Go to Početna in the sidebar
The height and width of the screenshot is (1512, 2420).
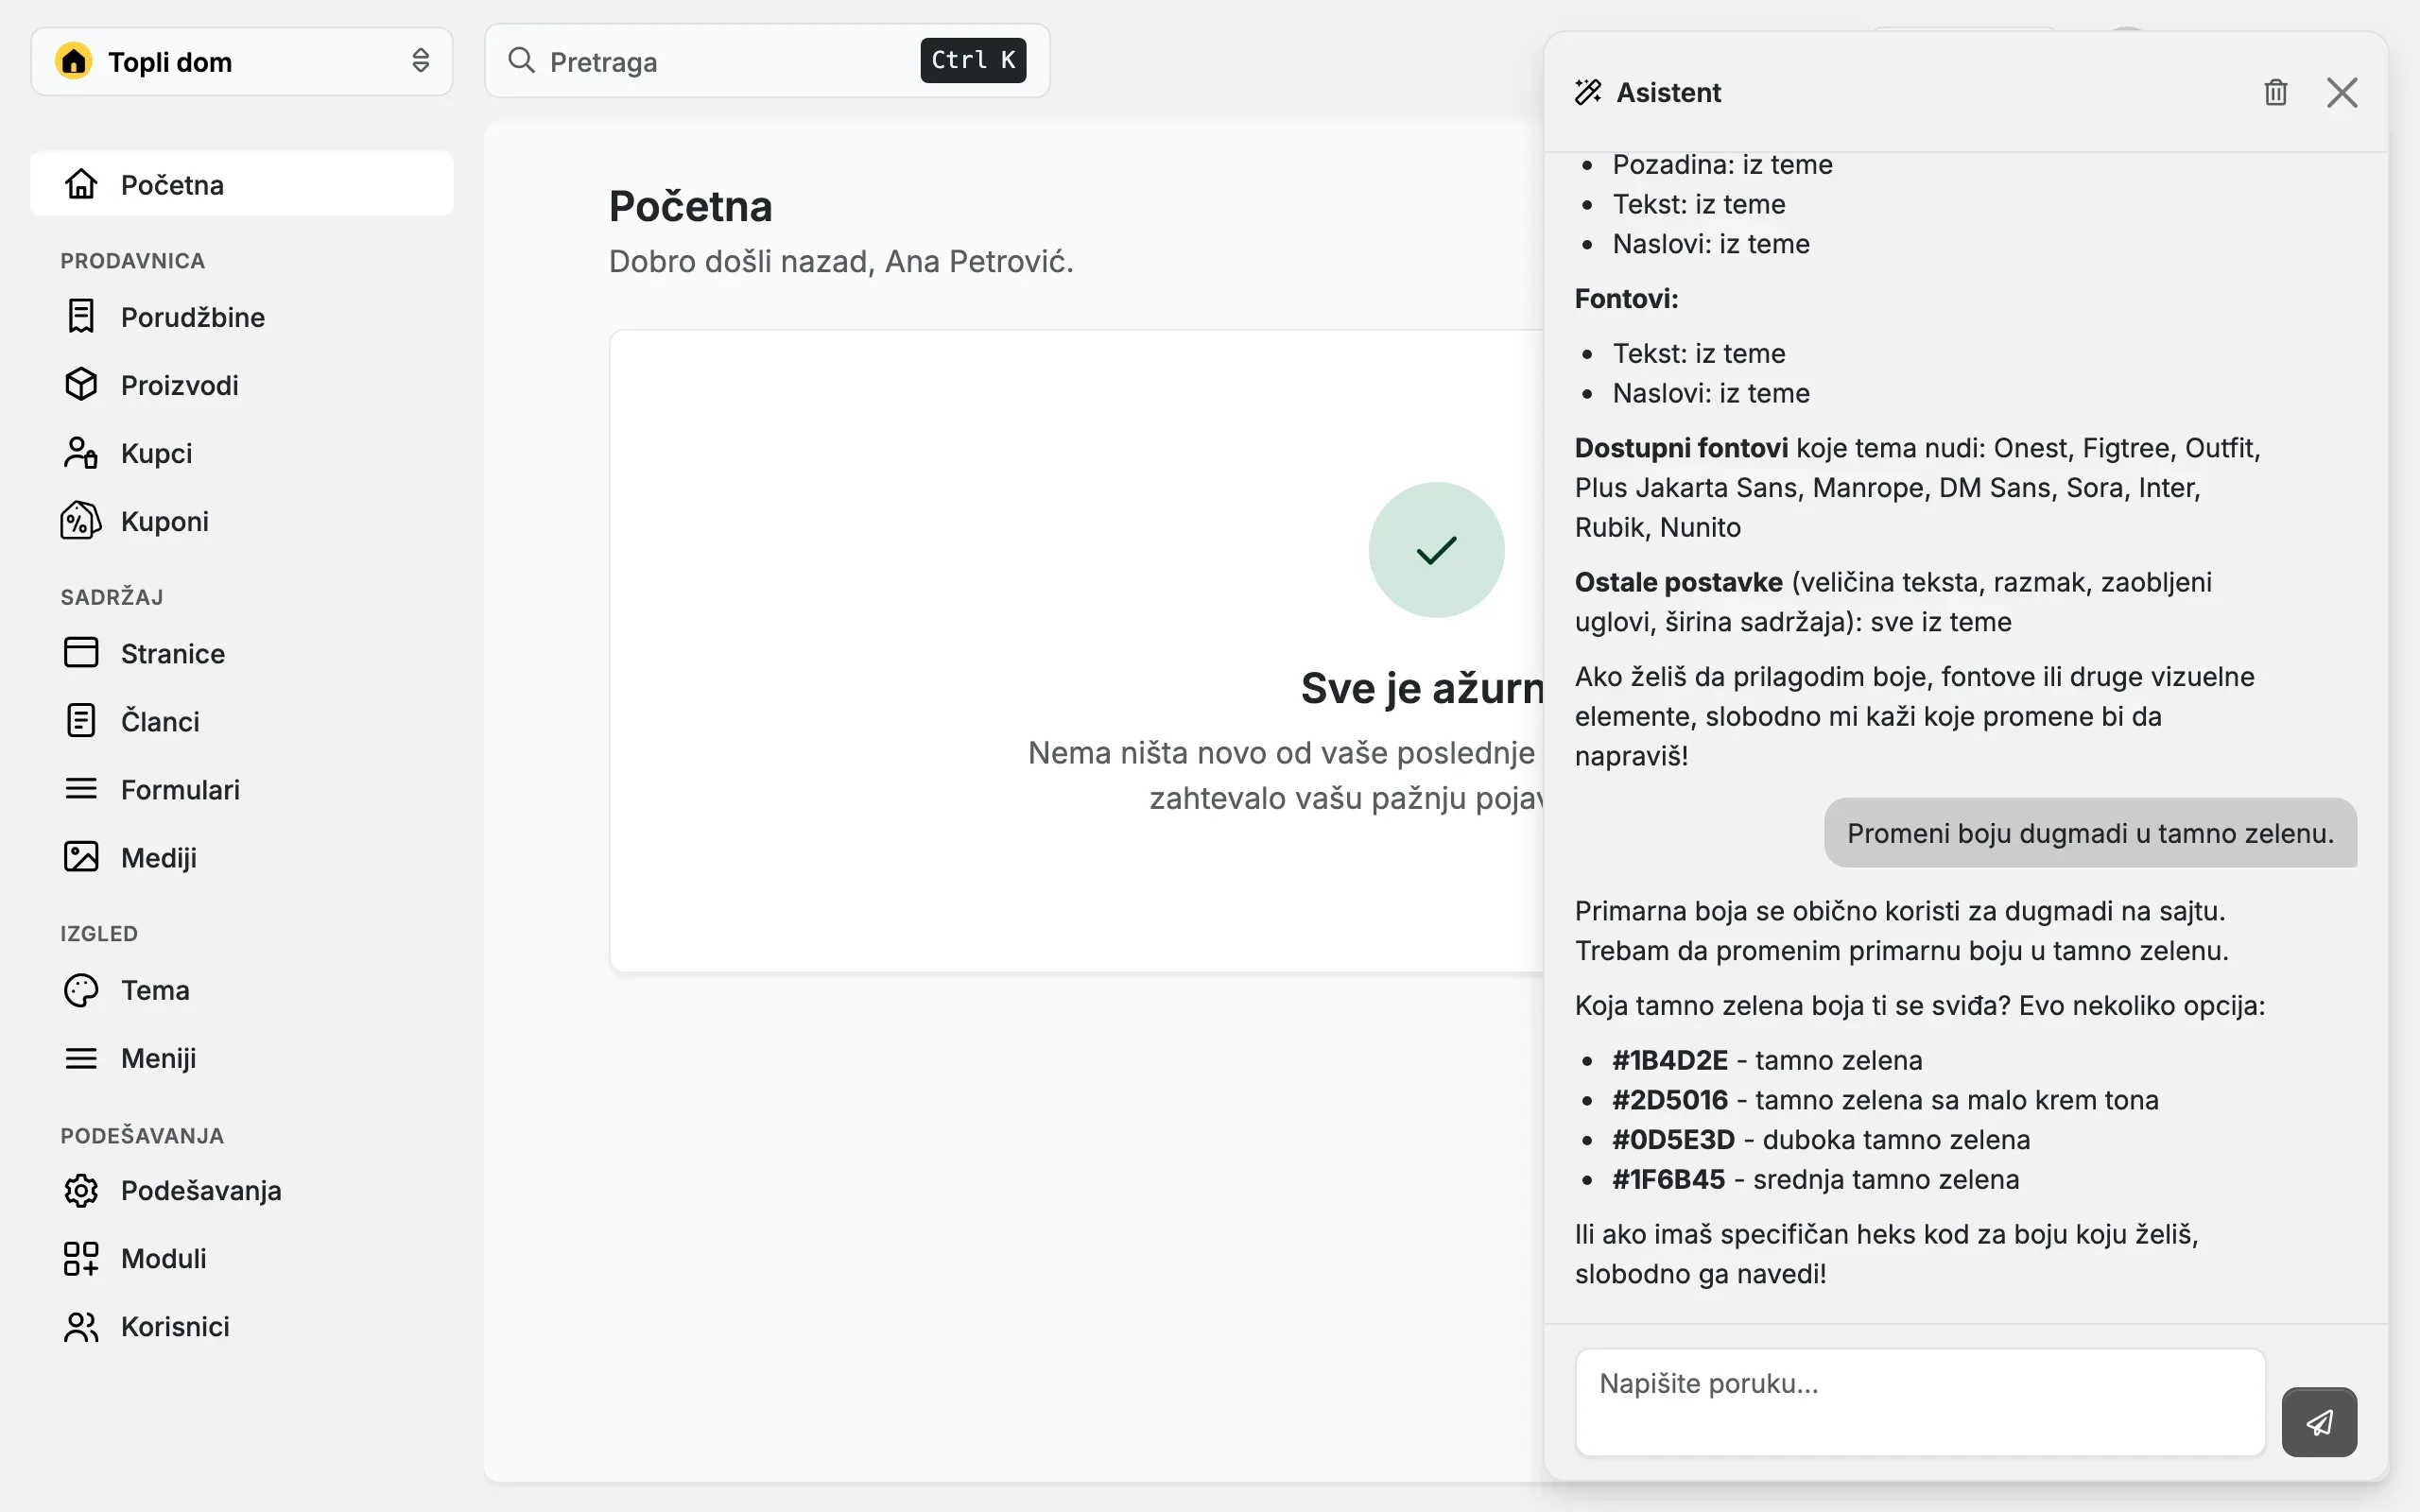[242, 184]
